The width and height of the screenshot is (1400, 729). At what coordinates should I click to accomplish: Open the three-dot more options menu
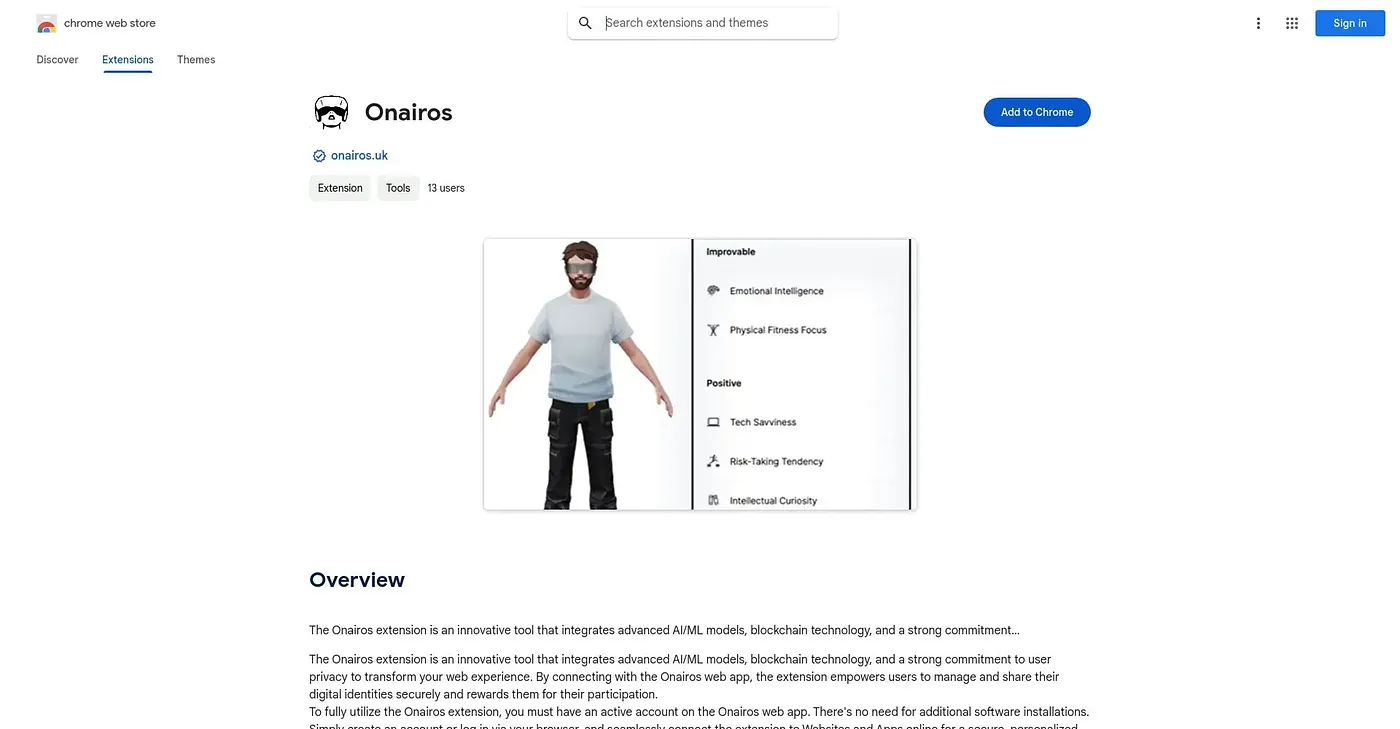pyautogui.click(x=1258, y=23)
